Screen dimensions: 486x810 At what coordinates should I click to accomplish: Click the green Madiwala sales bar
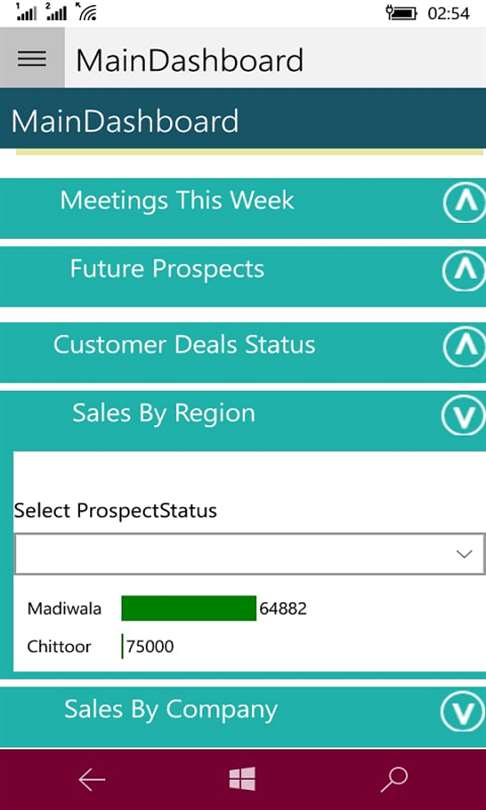coord(189,608)
